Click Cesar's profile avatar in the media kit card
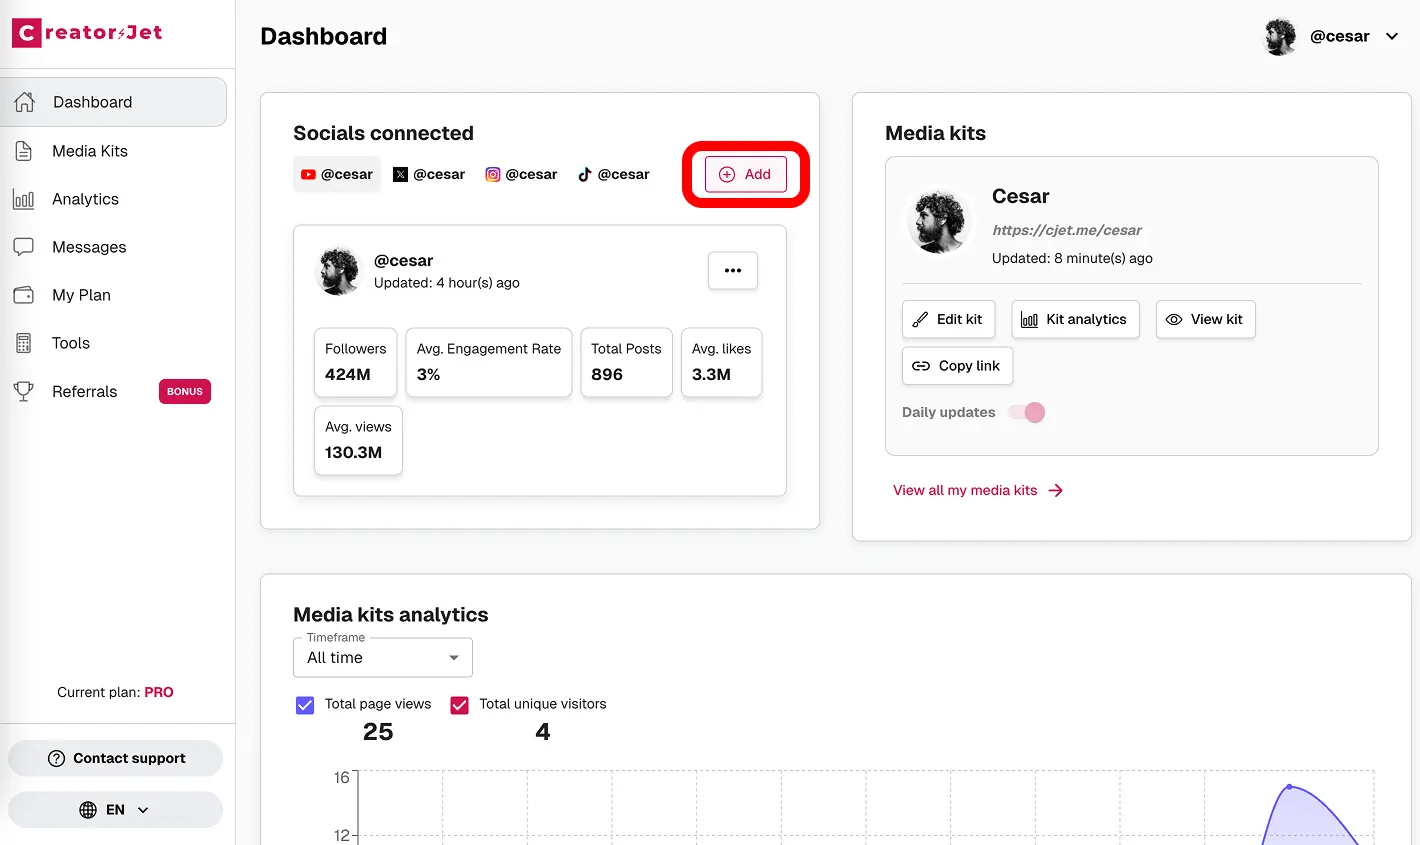The width and height of the screenshot is (1420, 845). (x=939, y=220)
